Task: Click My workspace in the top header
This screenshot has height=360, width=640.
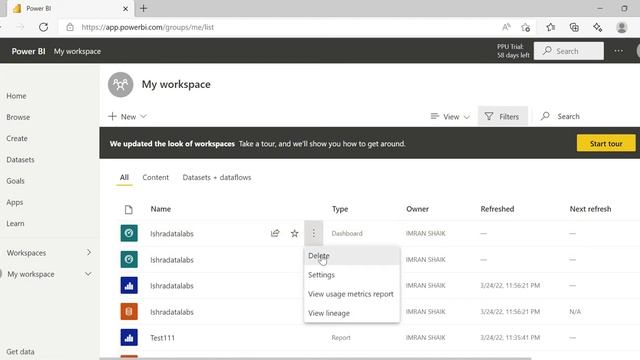Action: pos(77,51)
